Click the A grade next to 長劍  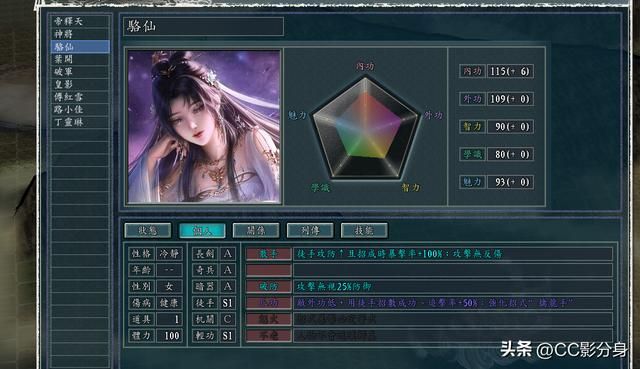tap(228, 254)
